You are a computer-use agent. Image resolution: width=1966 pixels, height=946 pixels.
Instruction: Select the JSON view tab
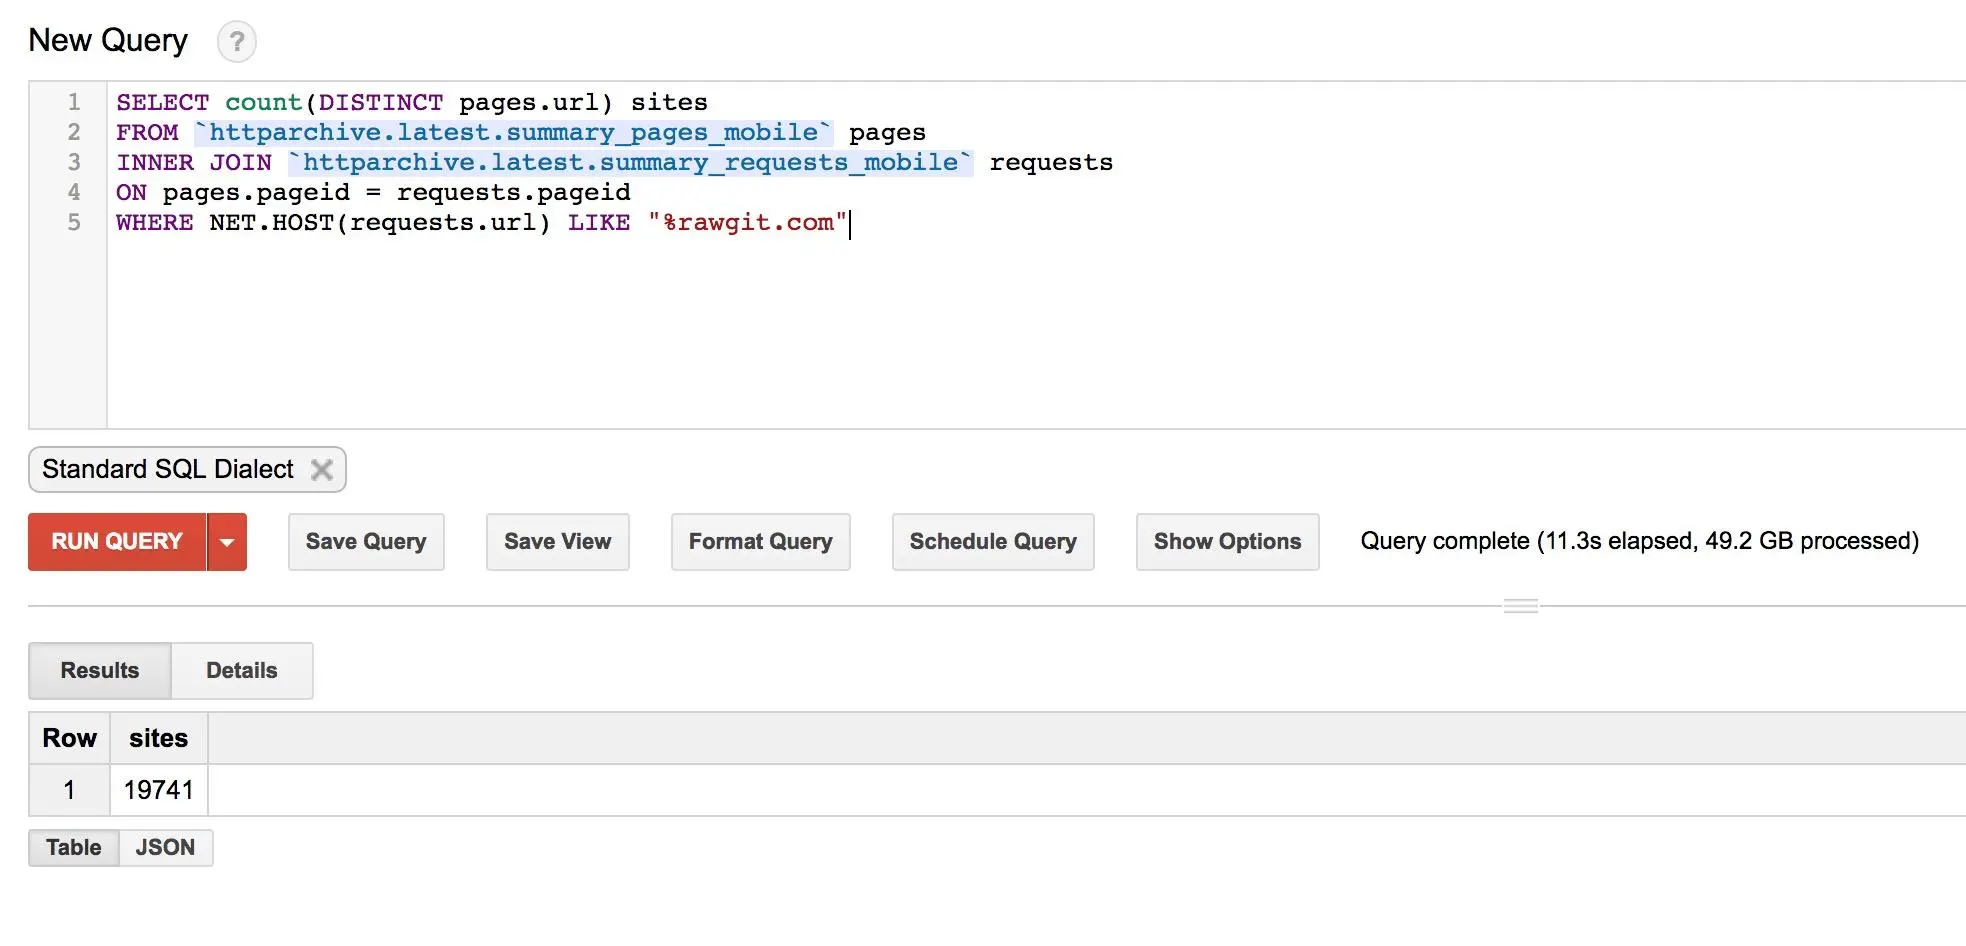point(165,848)
